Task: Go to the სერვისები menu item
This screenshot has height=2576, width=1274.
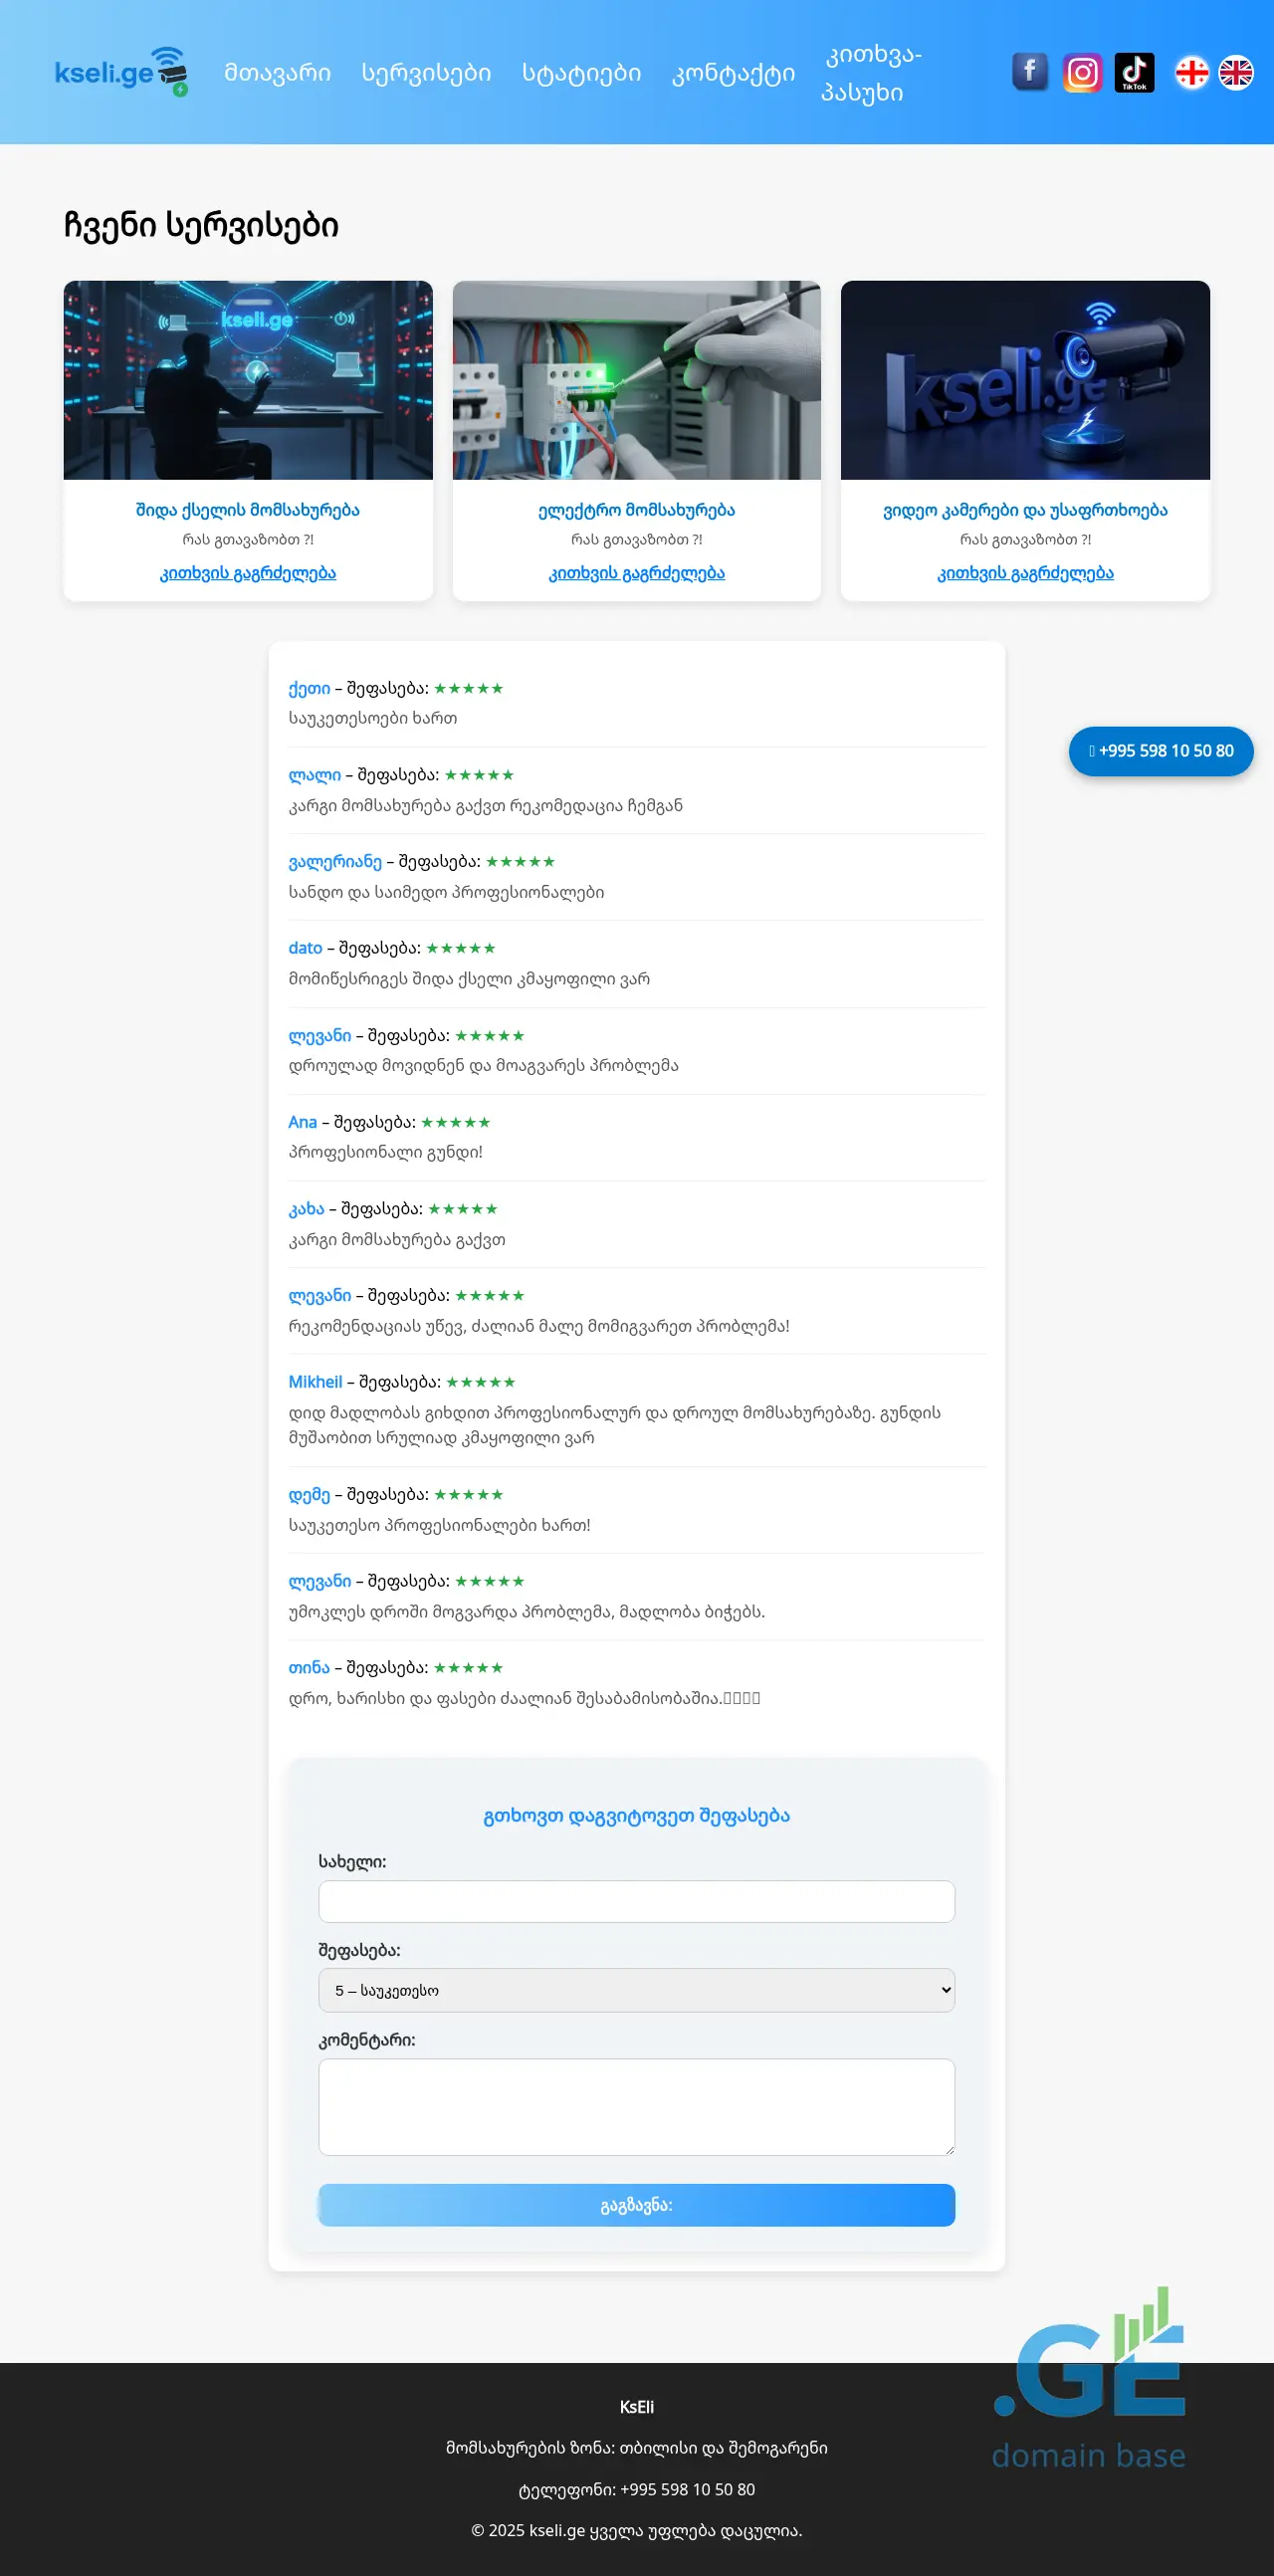Action: tap(426, 73)
